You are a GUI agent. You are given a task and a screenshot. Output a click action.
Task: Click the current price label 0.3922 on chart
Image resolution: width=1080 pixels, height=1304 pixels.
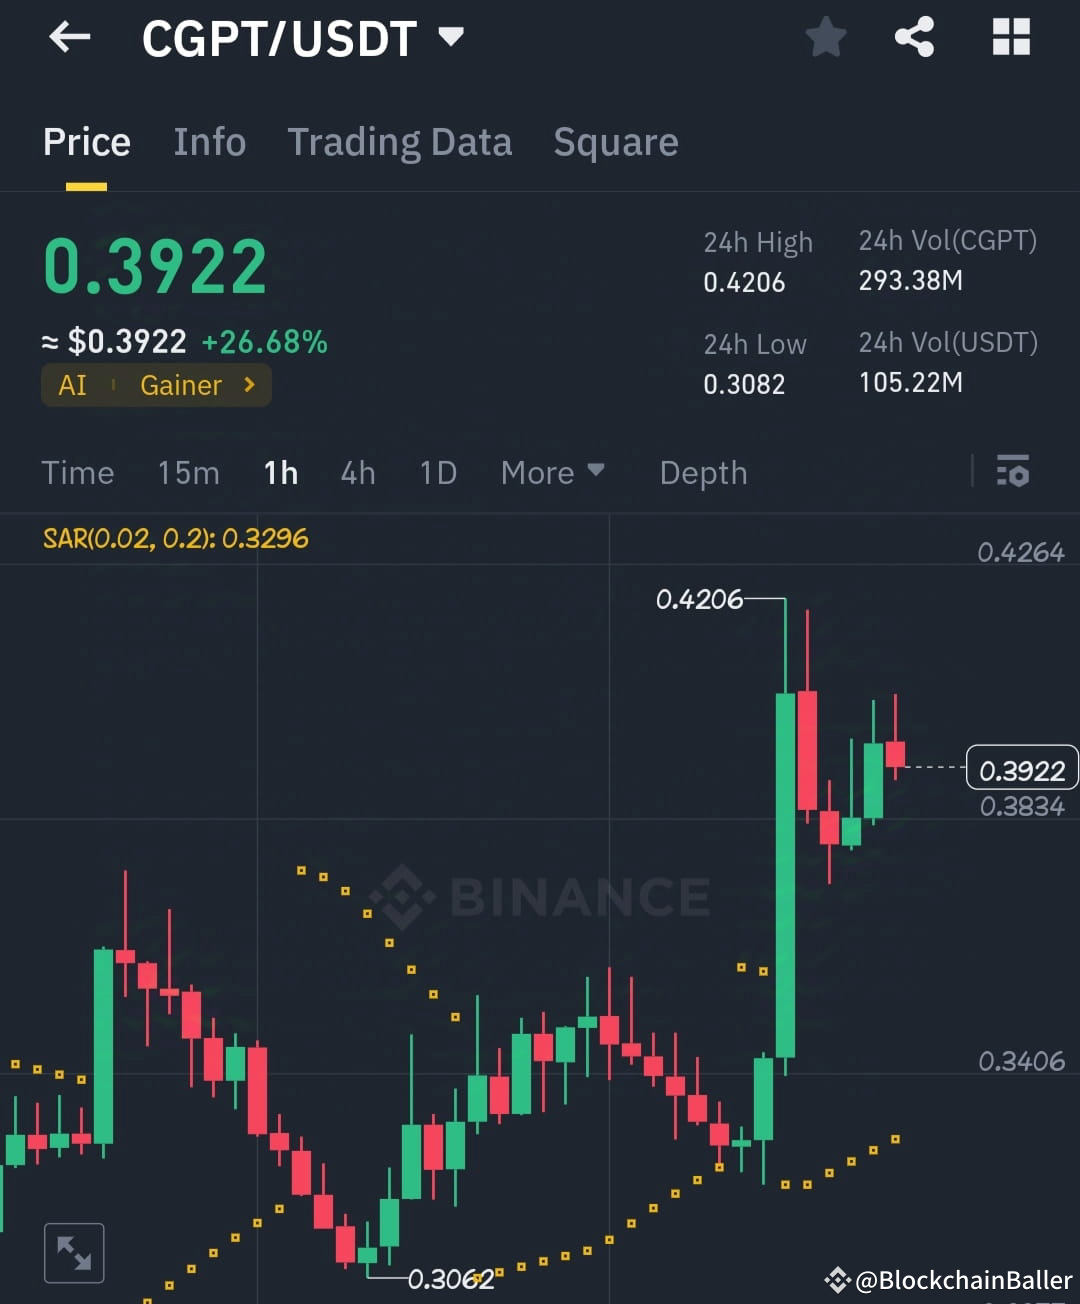pyautogui.click(x=1021, y=768)
